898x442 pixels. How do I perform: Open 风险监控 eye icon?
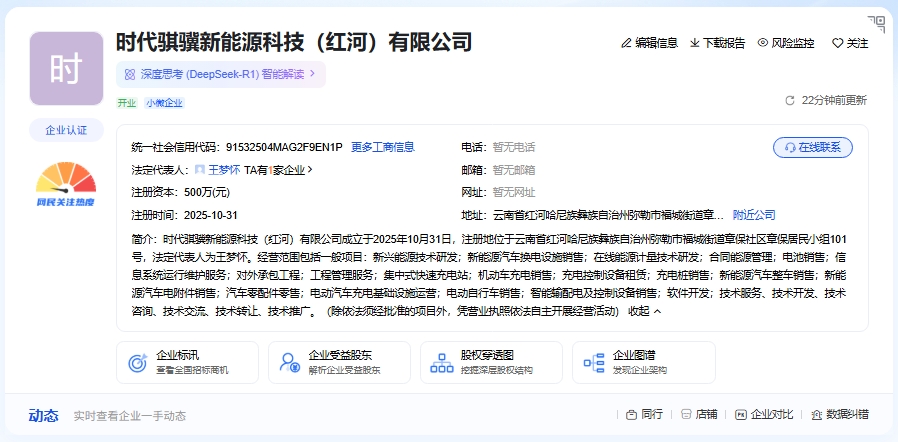click(762, 43)
